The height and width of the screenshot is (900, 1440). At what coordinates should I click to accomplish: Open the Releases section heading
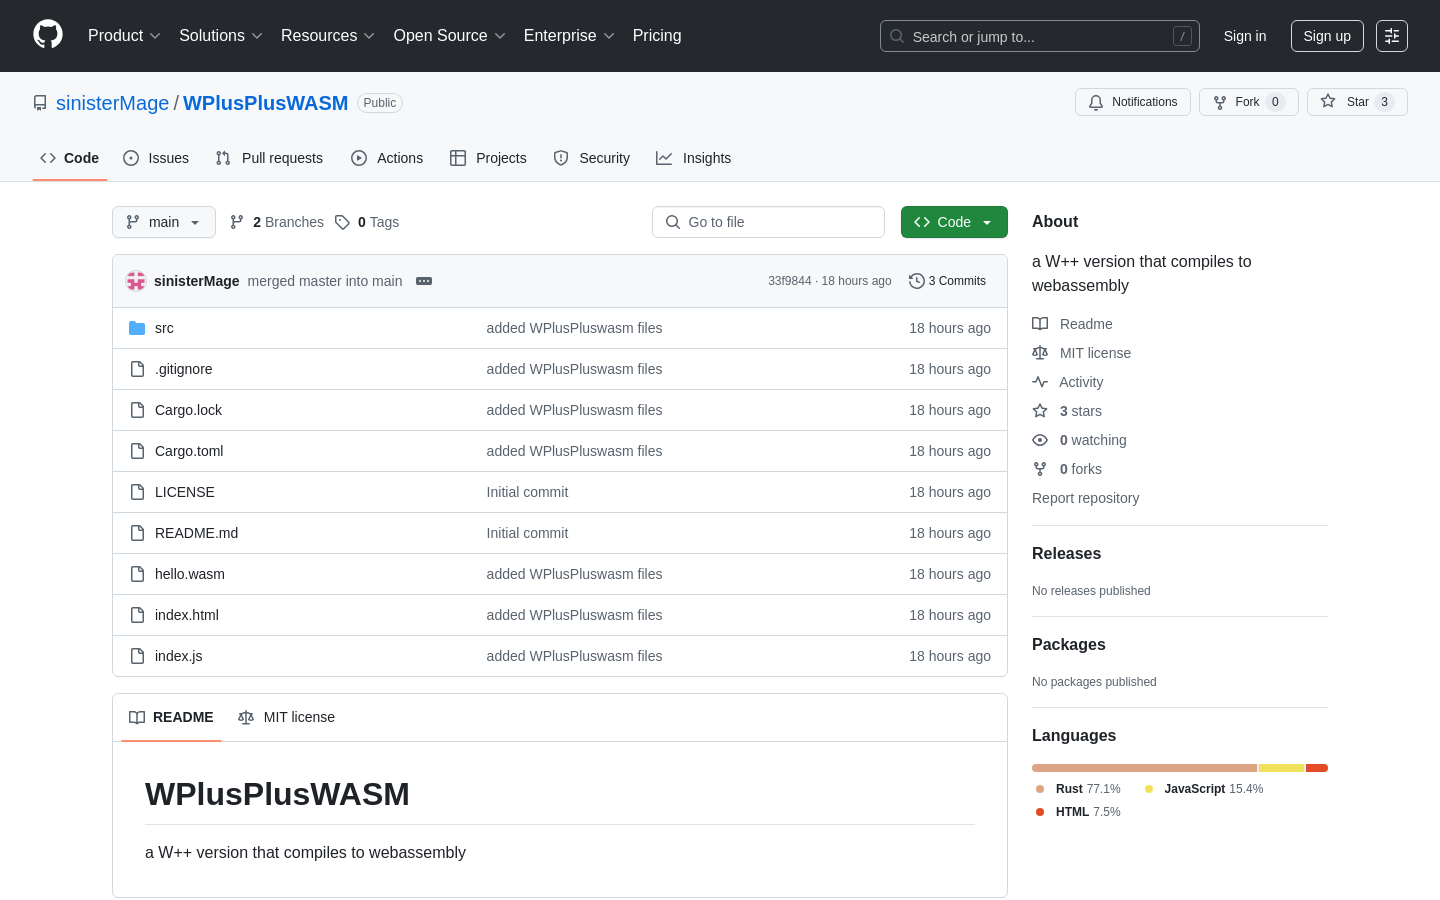(x=1066, y=554)
